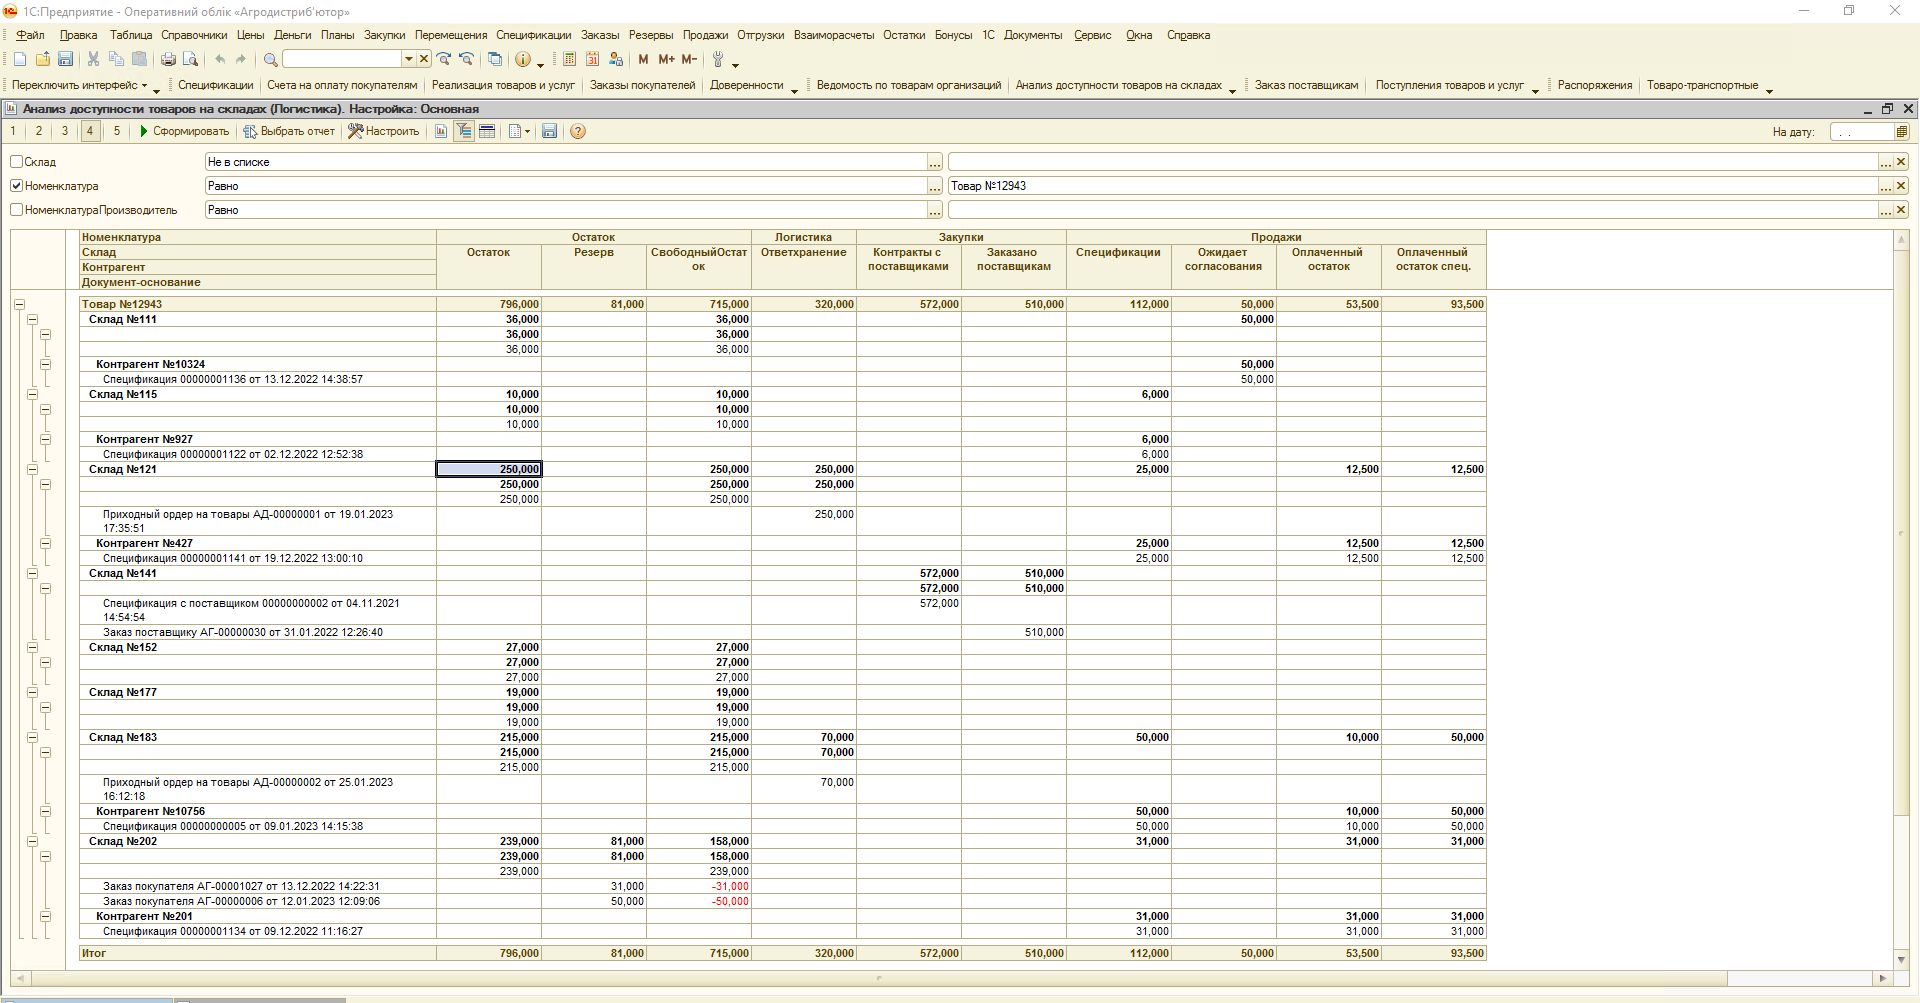Click the M+ memory button

click(666, 60)
